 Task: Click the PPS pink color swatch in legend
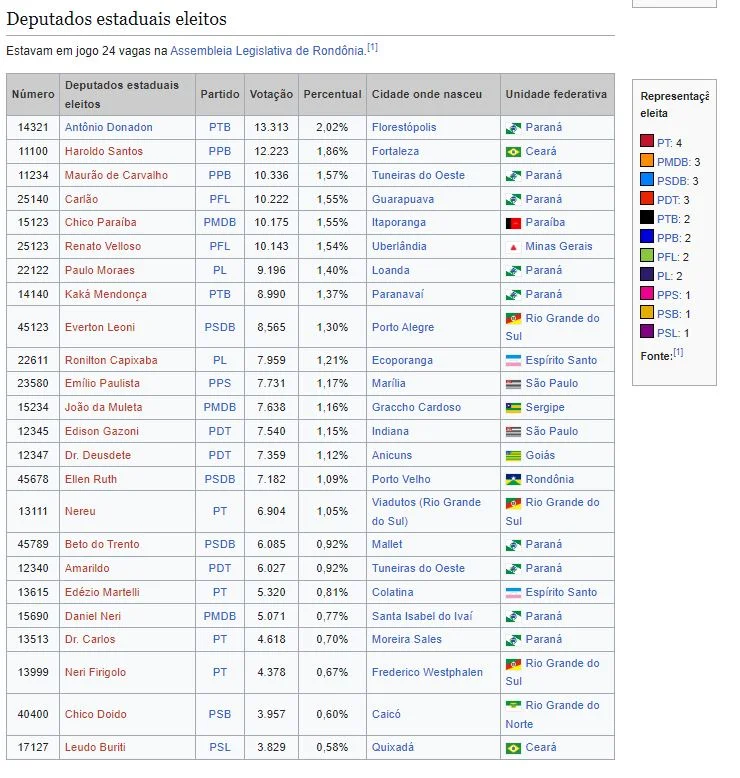click(x=647, y=295)
